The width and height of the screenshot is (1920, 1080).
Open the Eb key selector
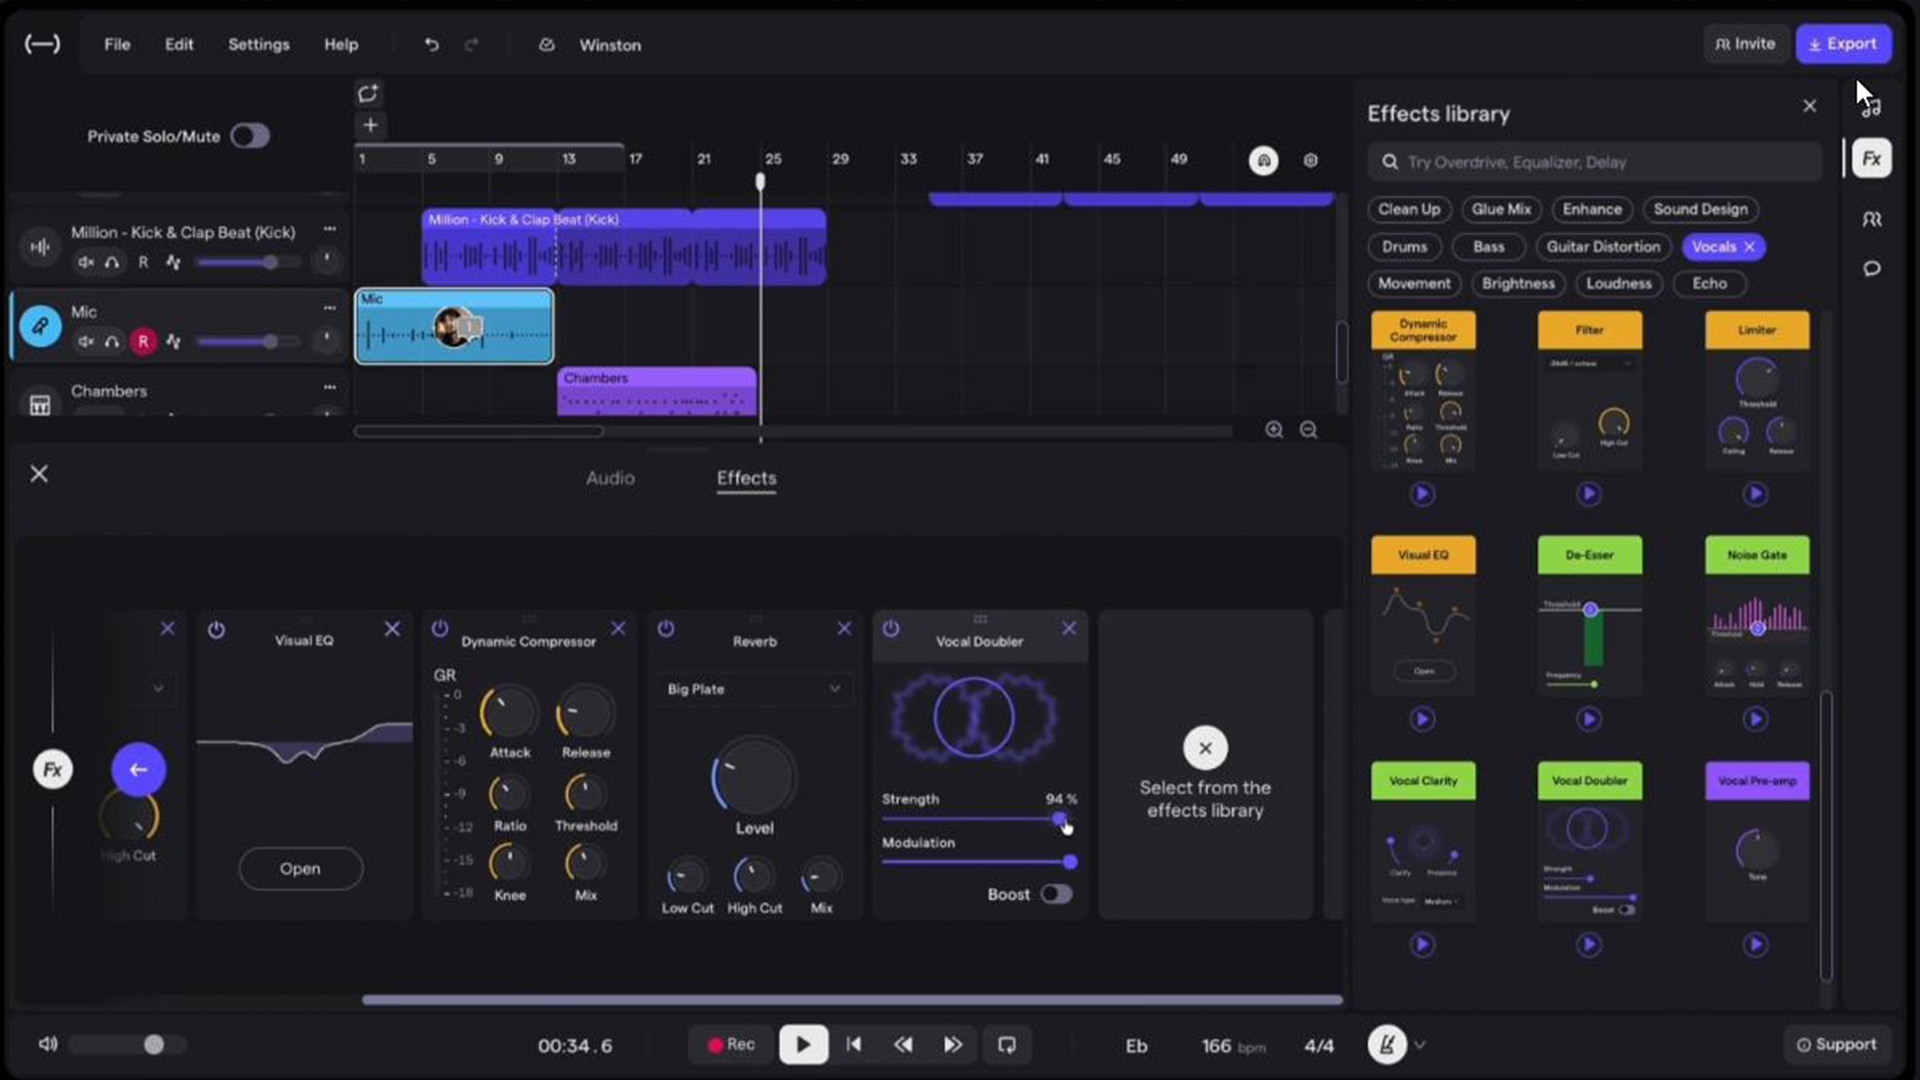(x=1136, y=1046)
